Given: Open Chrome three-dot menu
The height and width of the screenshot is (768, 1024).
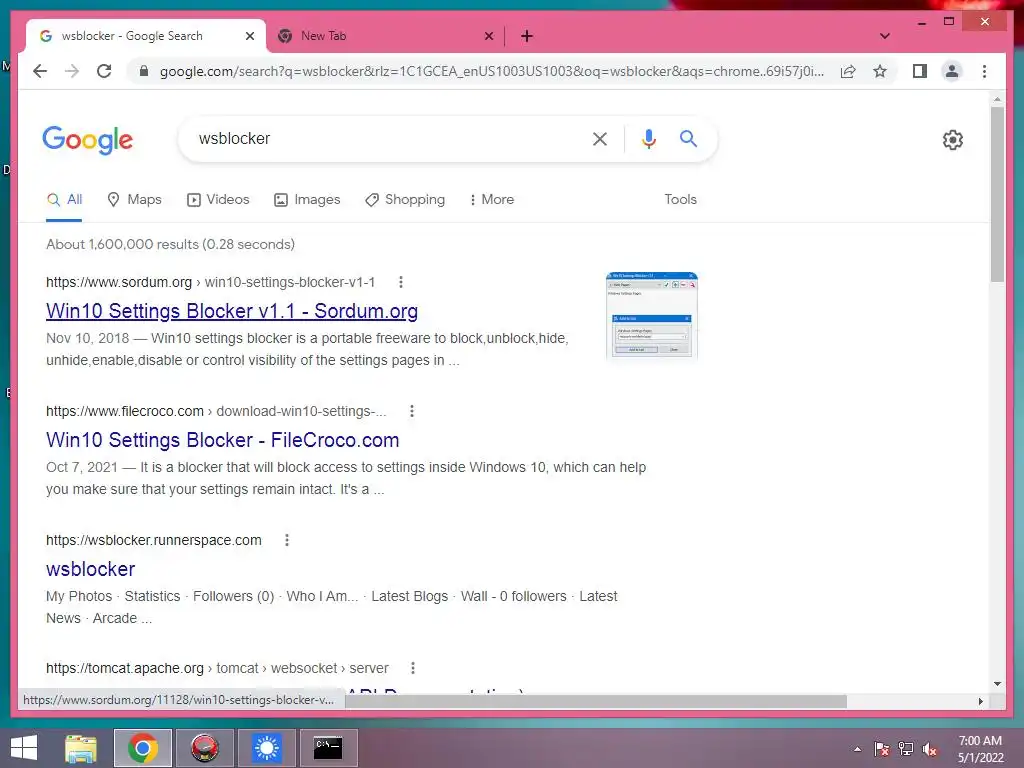Looking at the screenshot, I should 984,71.
